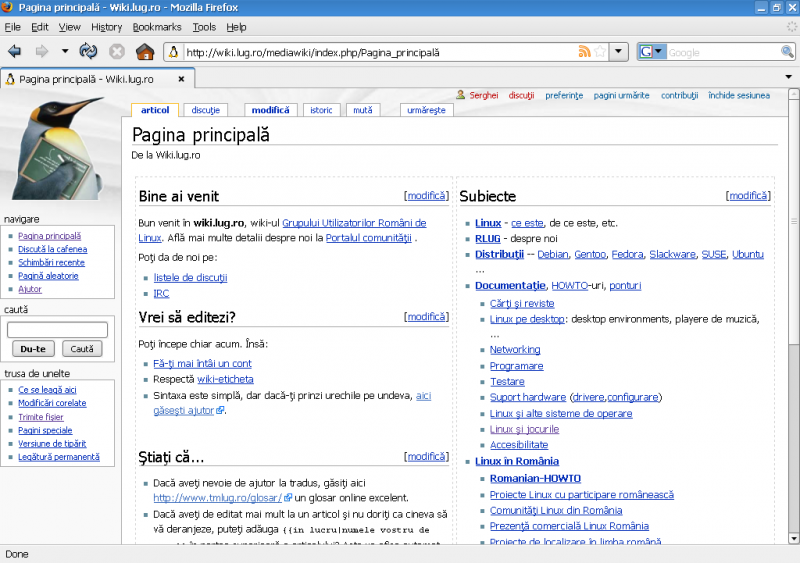Click the user icon next to Serghei
The width and height of the screenshot is (800, 563).
461,95
